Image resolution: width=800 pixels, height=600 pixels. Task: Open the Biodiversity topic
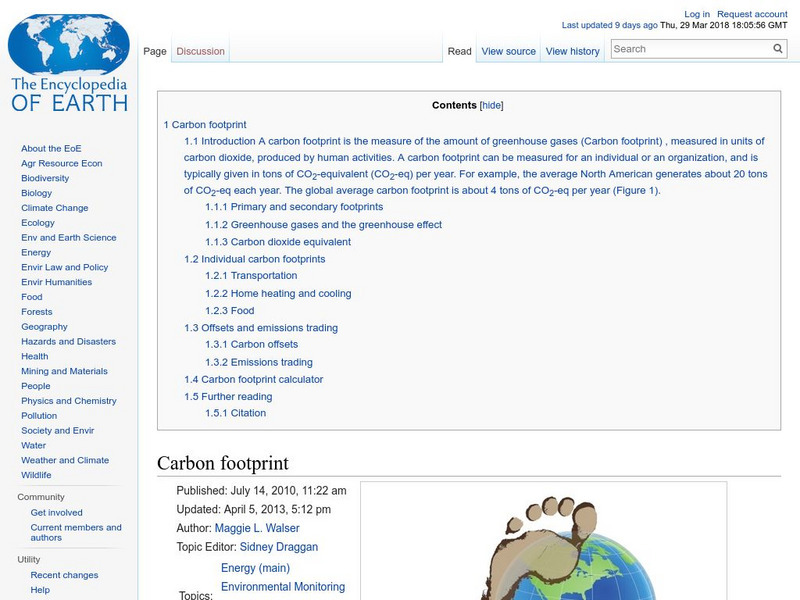coord(45,178)
